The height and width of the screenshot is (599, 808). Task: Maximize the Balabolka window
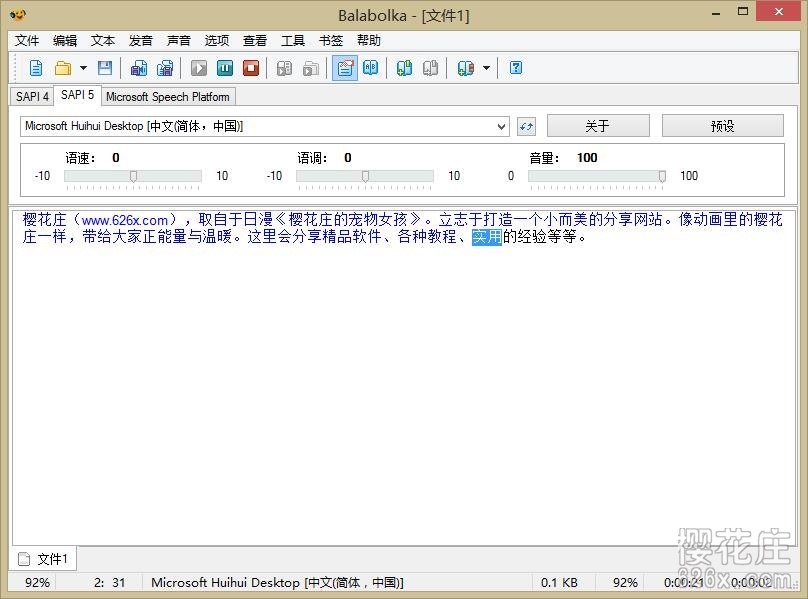coord(743,11)
